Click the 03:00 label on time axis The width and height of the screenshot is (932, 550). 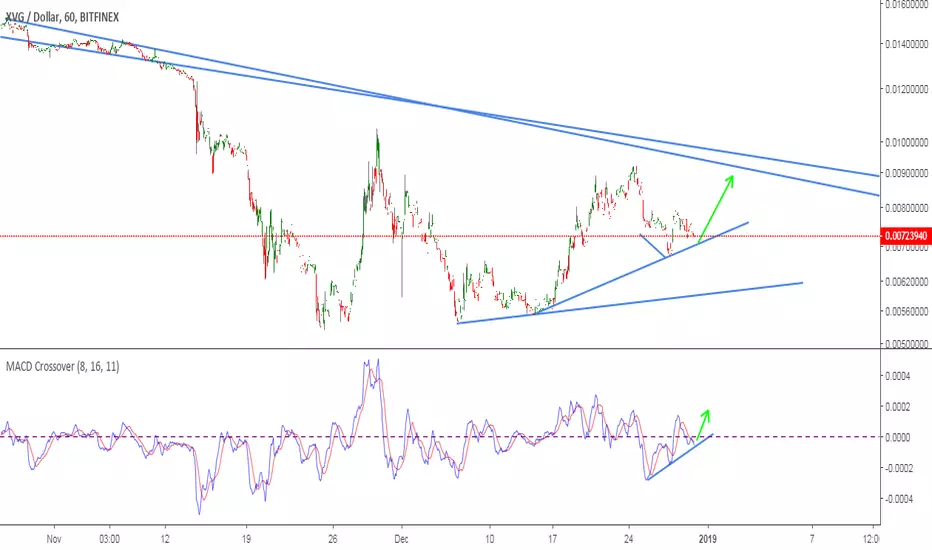click(109, 539)
